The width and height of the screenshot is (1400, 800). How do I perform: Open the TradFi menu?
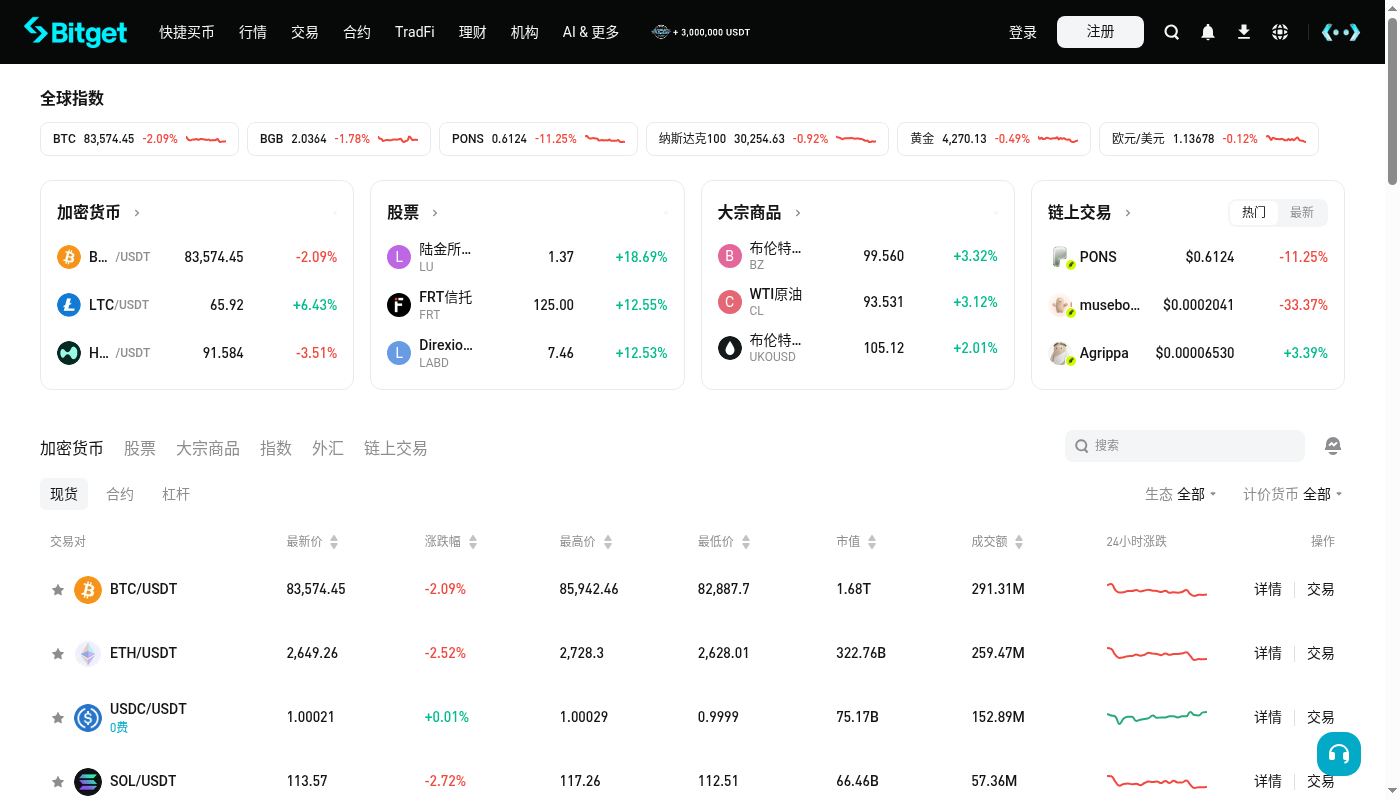pos(415,32)
